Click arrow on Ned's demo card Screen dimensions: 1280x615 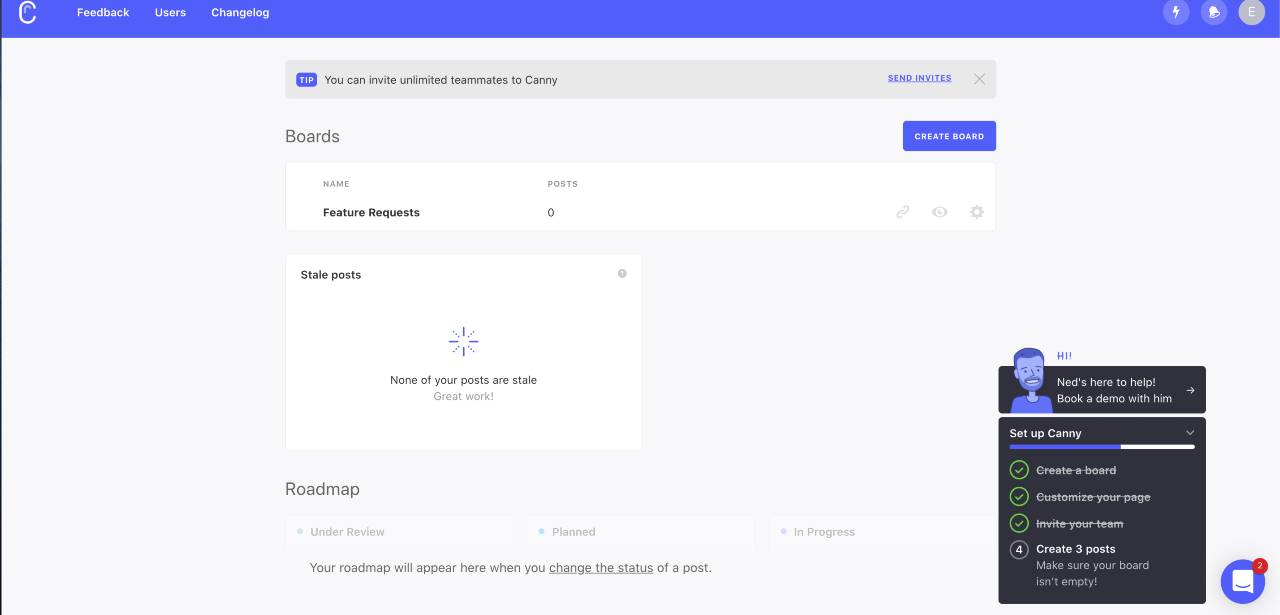coord(1190,390)
